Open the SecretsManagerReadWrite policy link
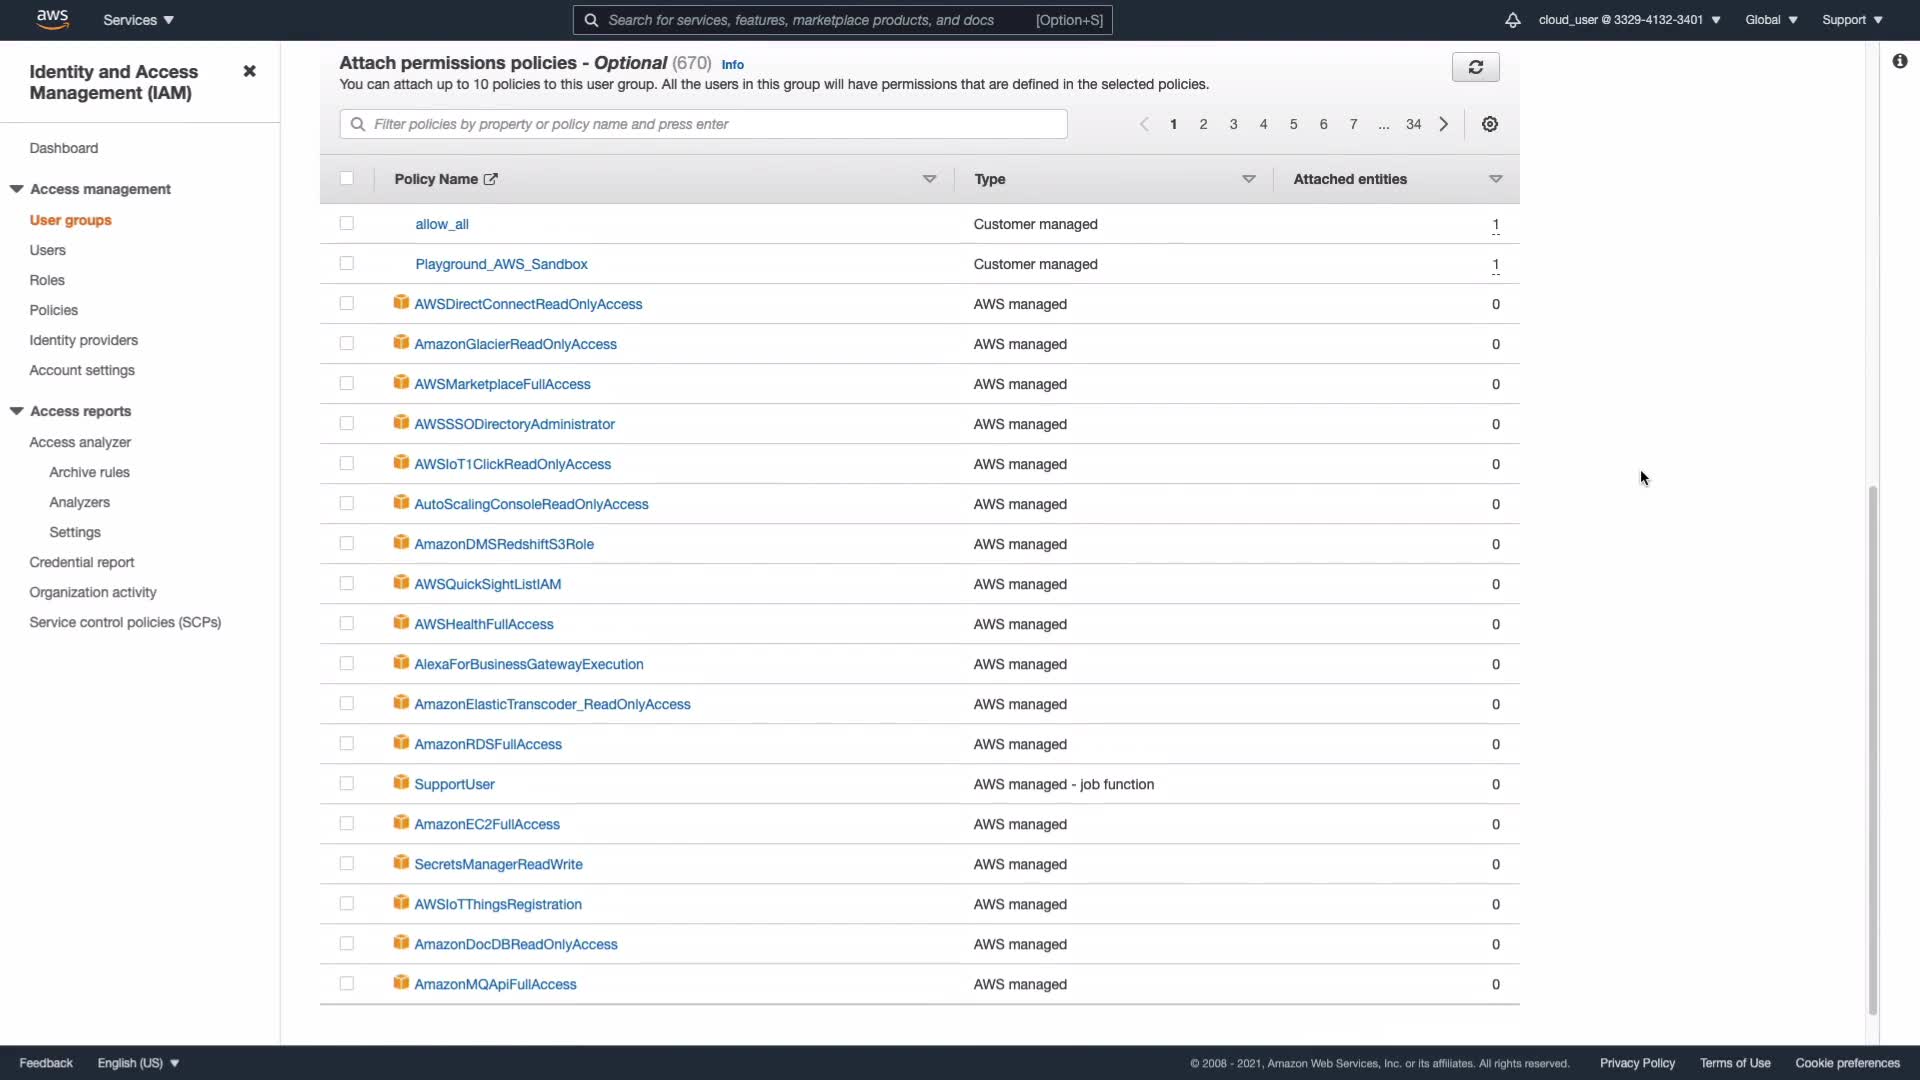 tap(498, 864)
